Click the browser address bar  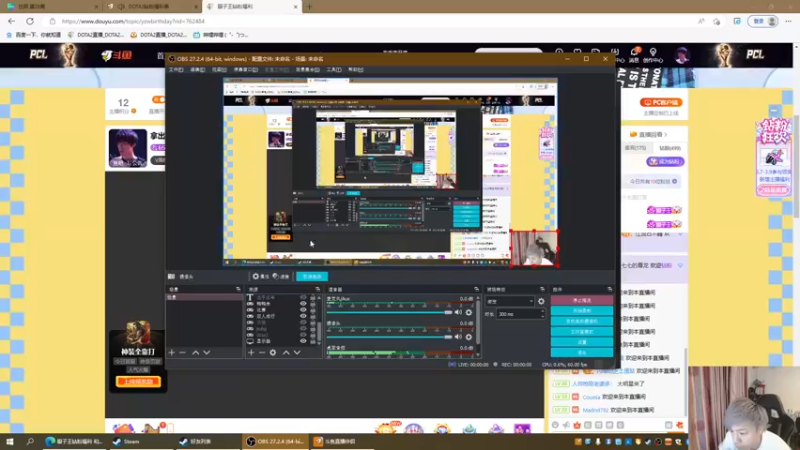(x=370, y=21)
